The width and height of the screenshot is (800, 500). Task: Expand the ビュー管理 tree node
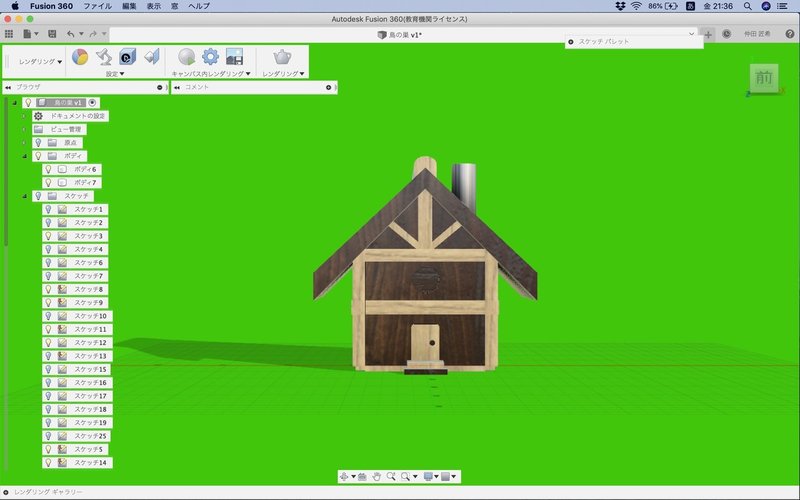point(24,130)
